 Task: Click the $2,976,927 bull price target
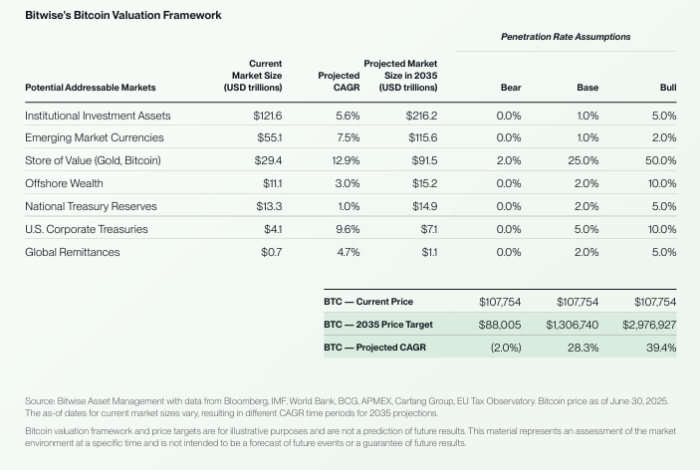coord(649,324)
